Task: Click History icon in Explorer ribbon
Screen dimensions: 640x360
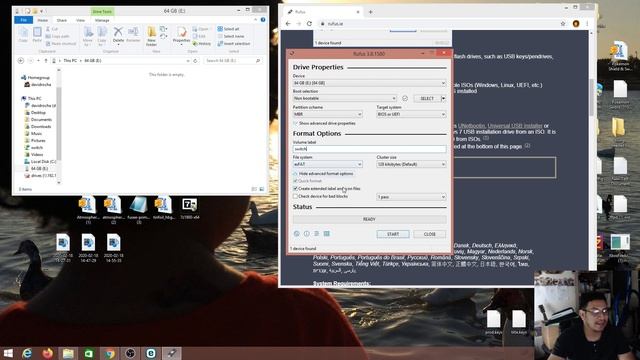Action: tap(202, 44)
